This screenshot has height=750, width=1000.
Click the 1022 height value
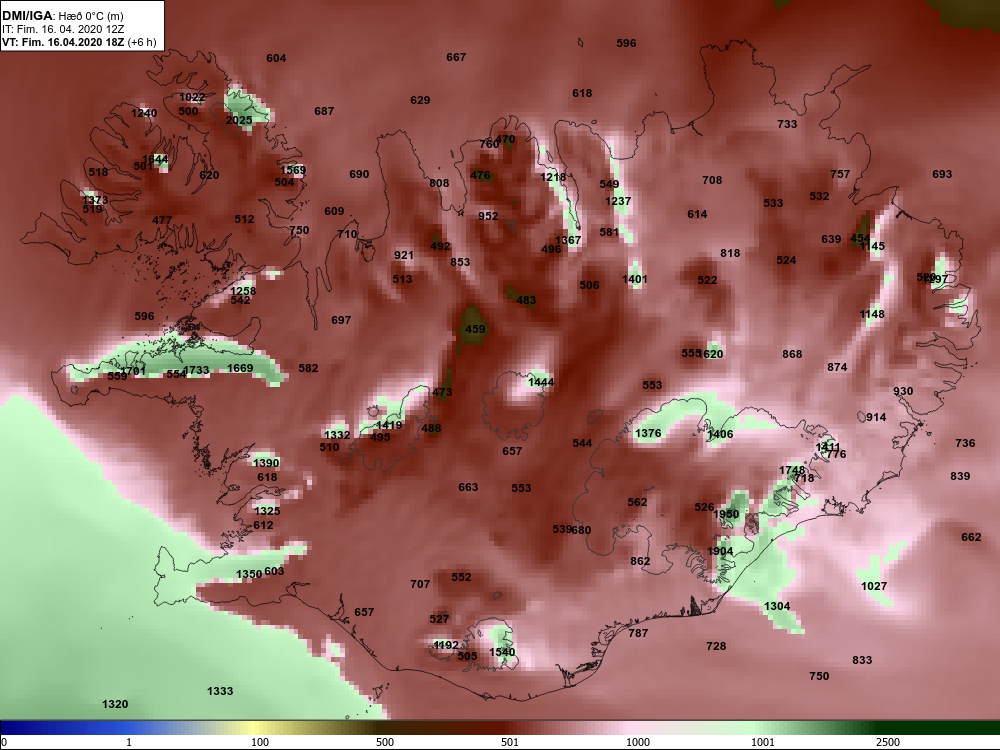pyautogui.click(x=192, y=98)
